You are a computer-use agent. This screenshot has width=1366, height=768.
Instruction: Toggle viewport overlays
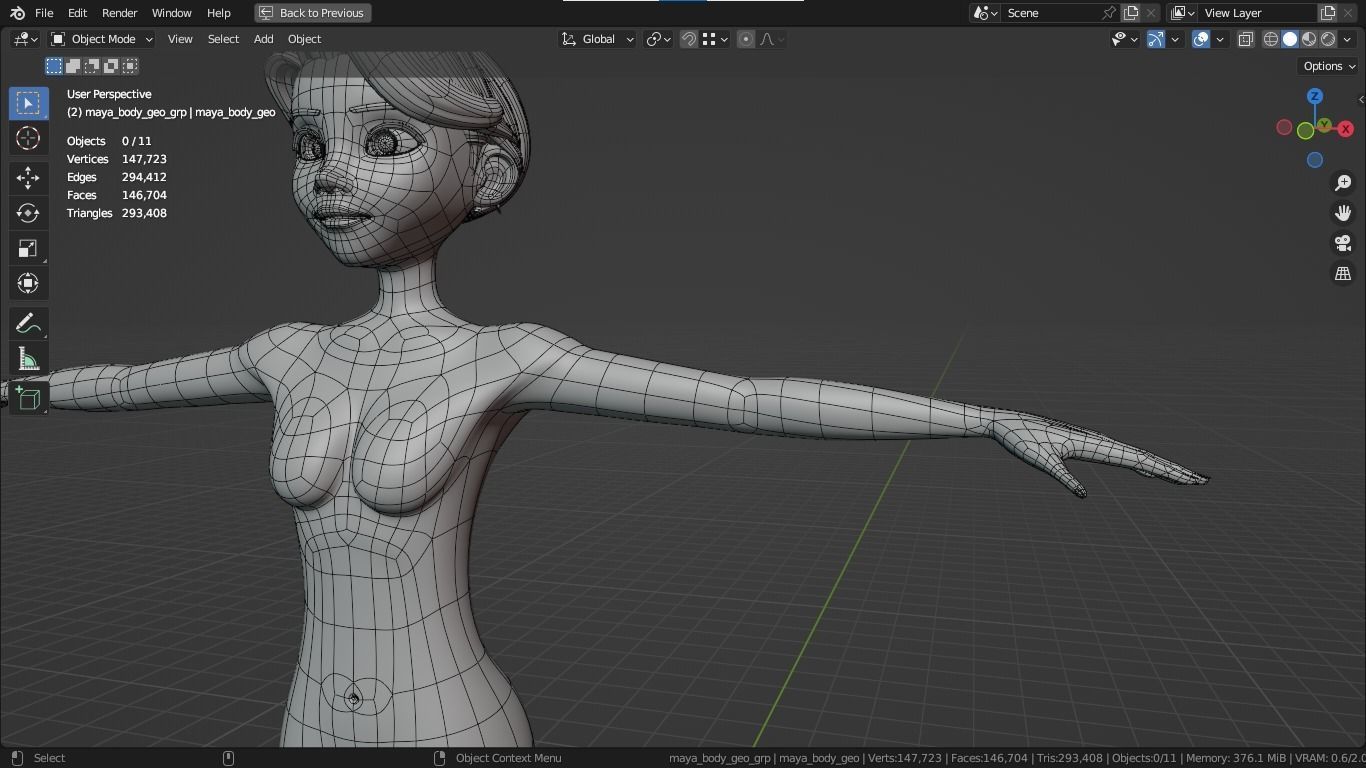coord(1201,39)
